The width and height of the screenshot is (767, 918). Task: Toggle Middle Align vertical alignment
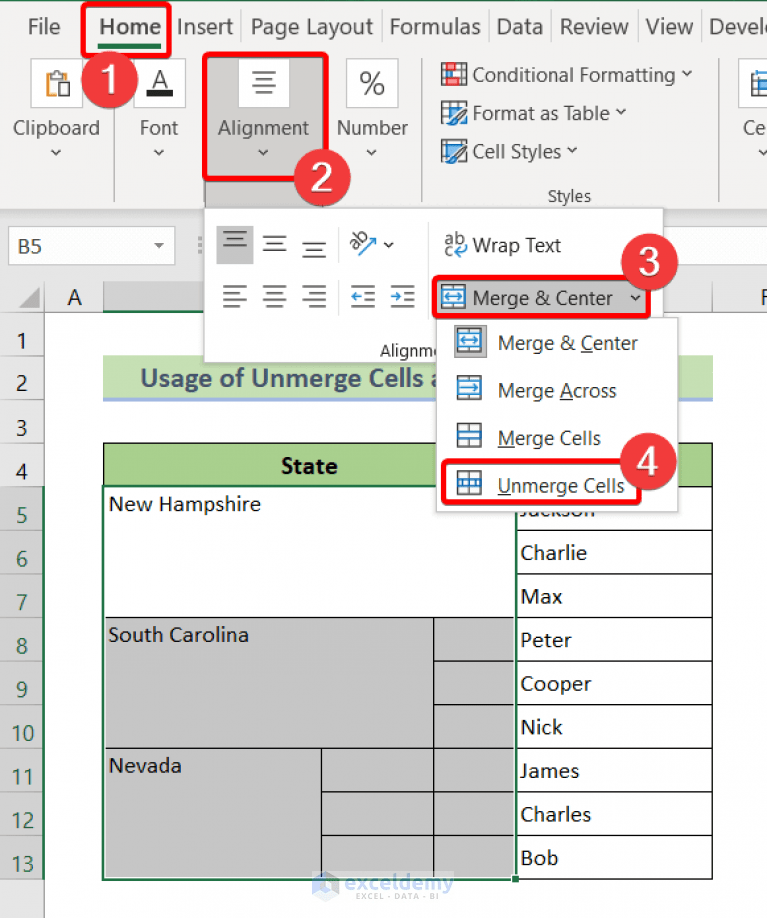[274, 244]
